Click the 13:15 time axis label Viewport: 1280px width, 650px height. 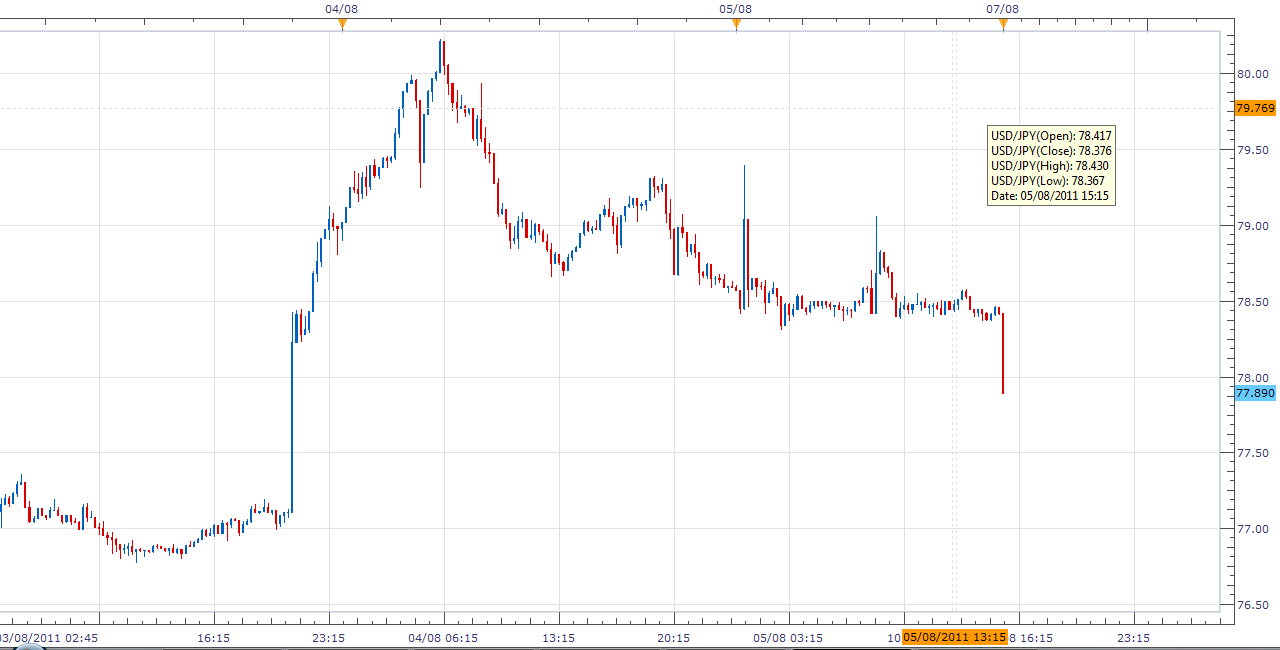559,637
